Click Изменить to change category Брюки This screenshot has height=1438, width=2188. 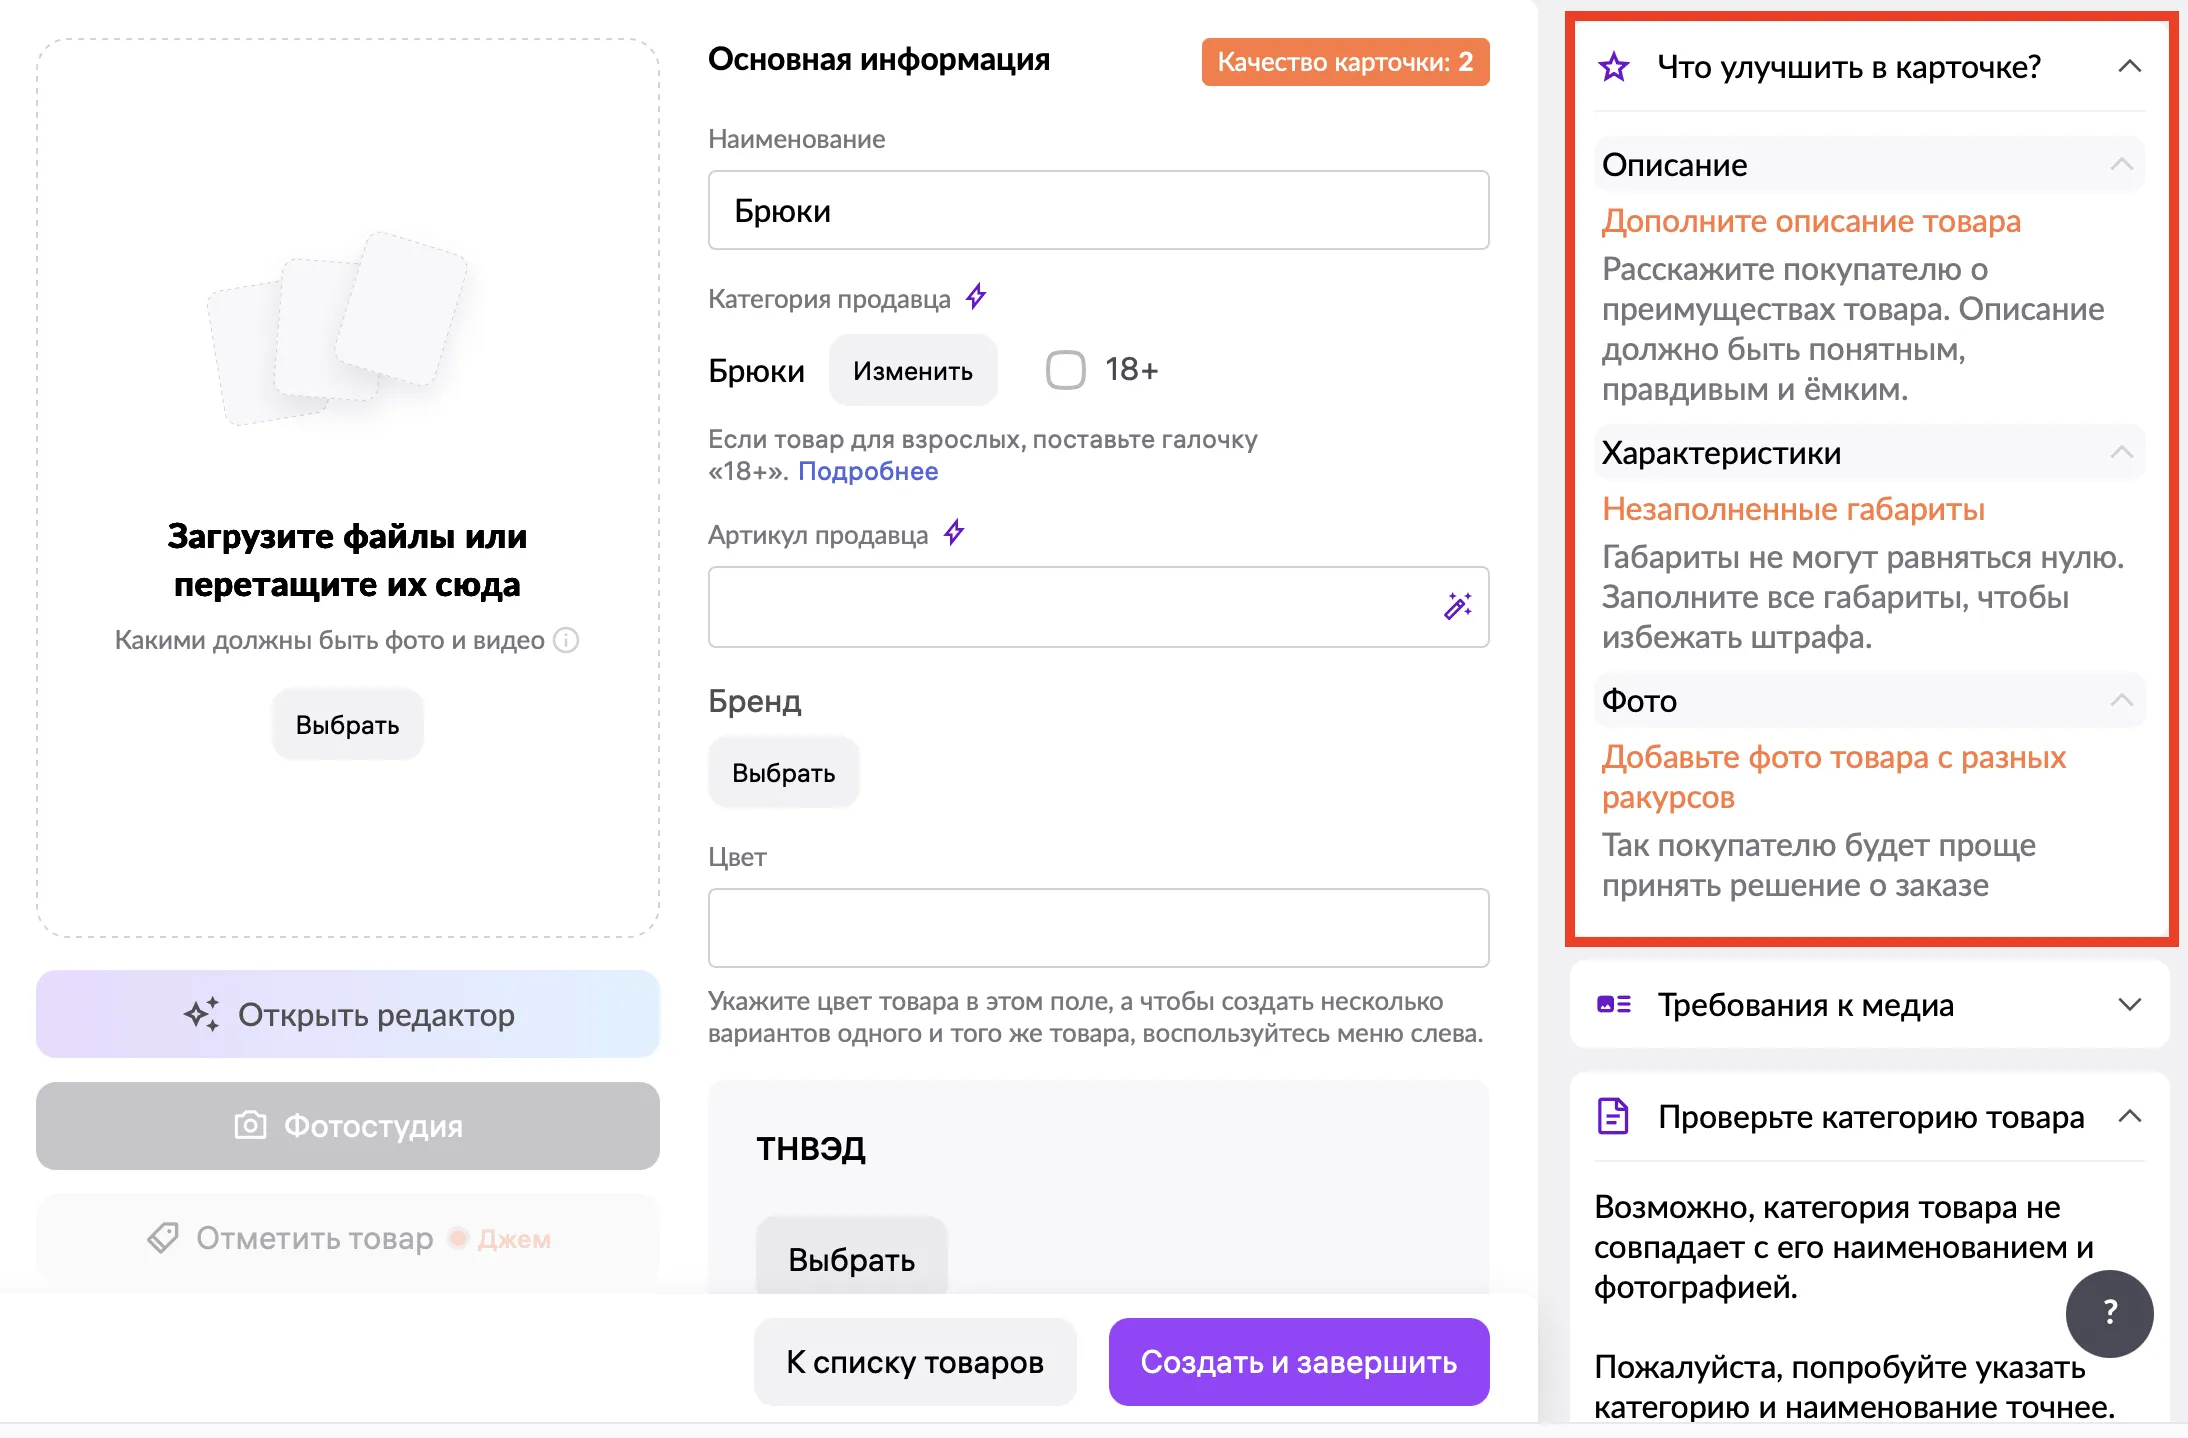(911, 370)
